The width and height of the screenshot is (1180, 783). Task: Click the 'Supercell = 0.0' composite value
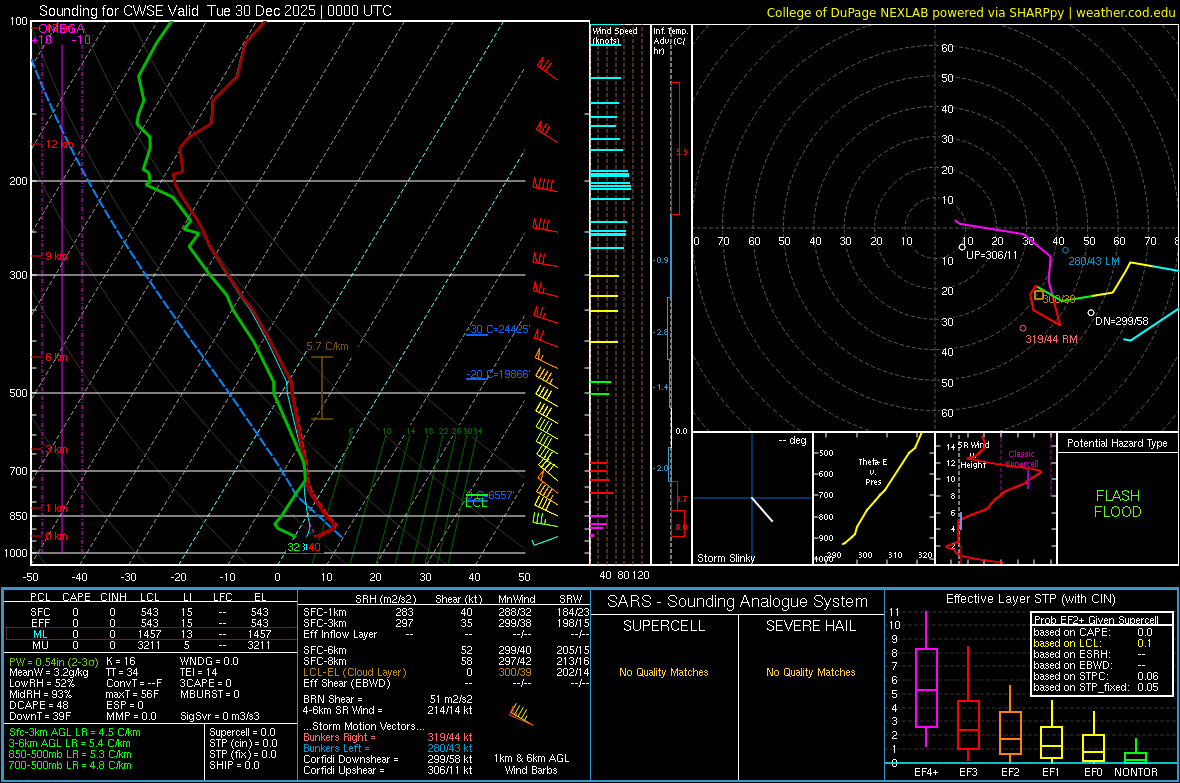242,732
